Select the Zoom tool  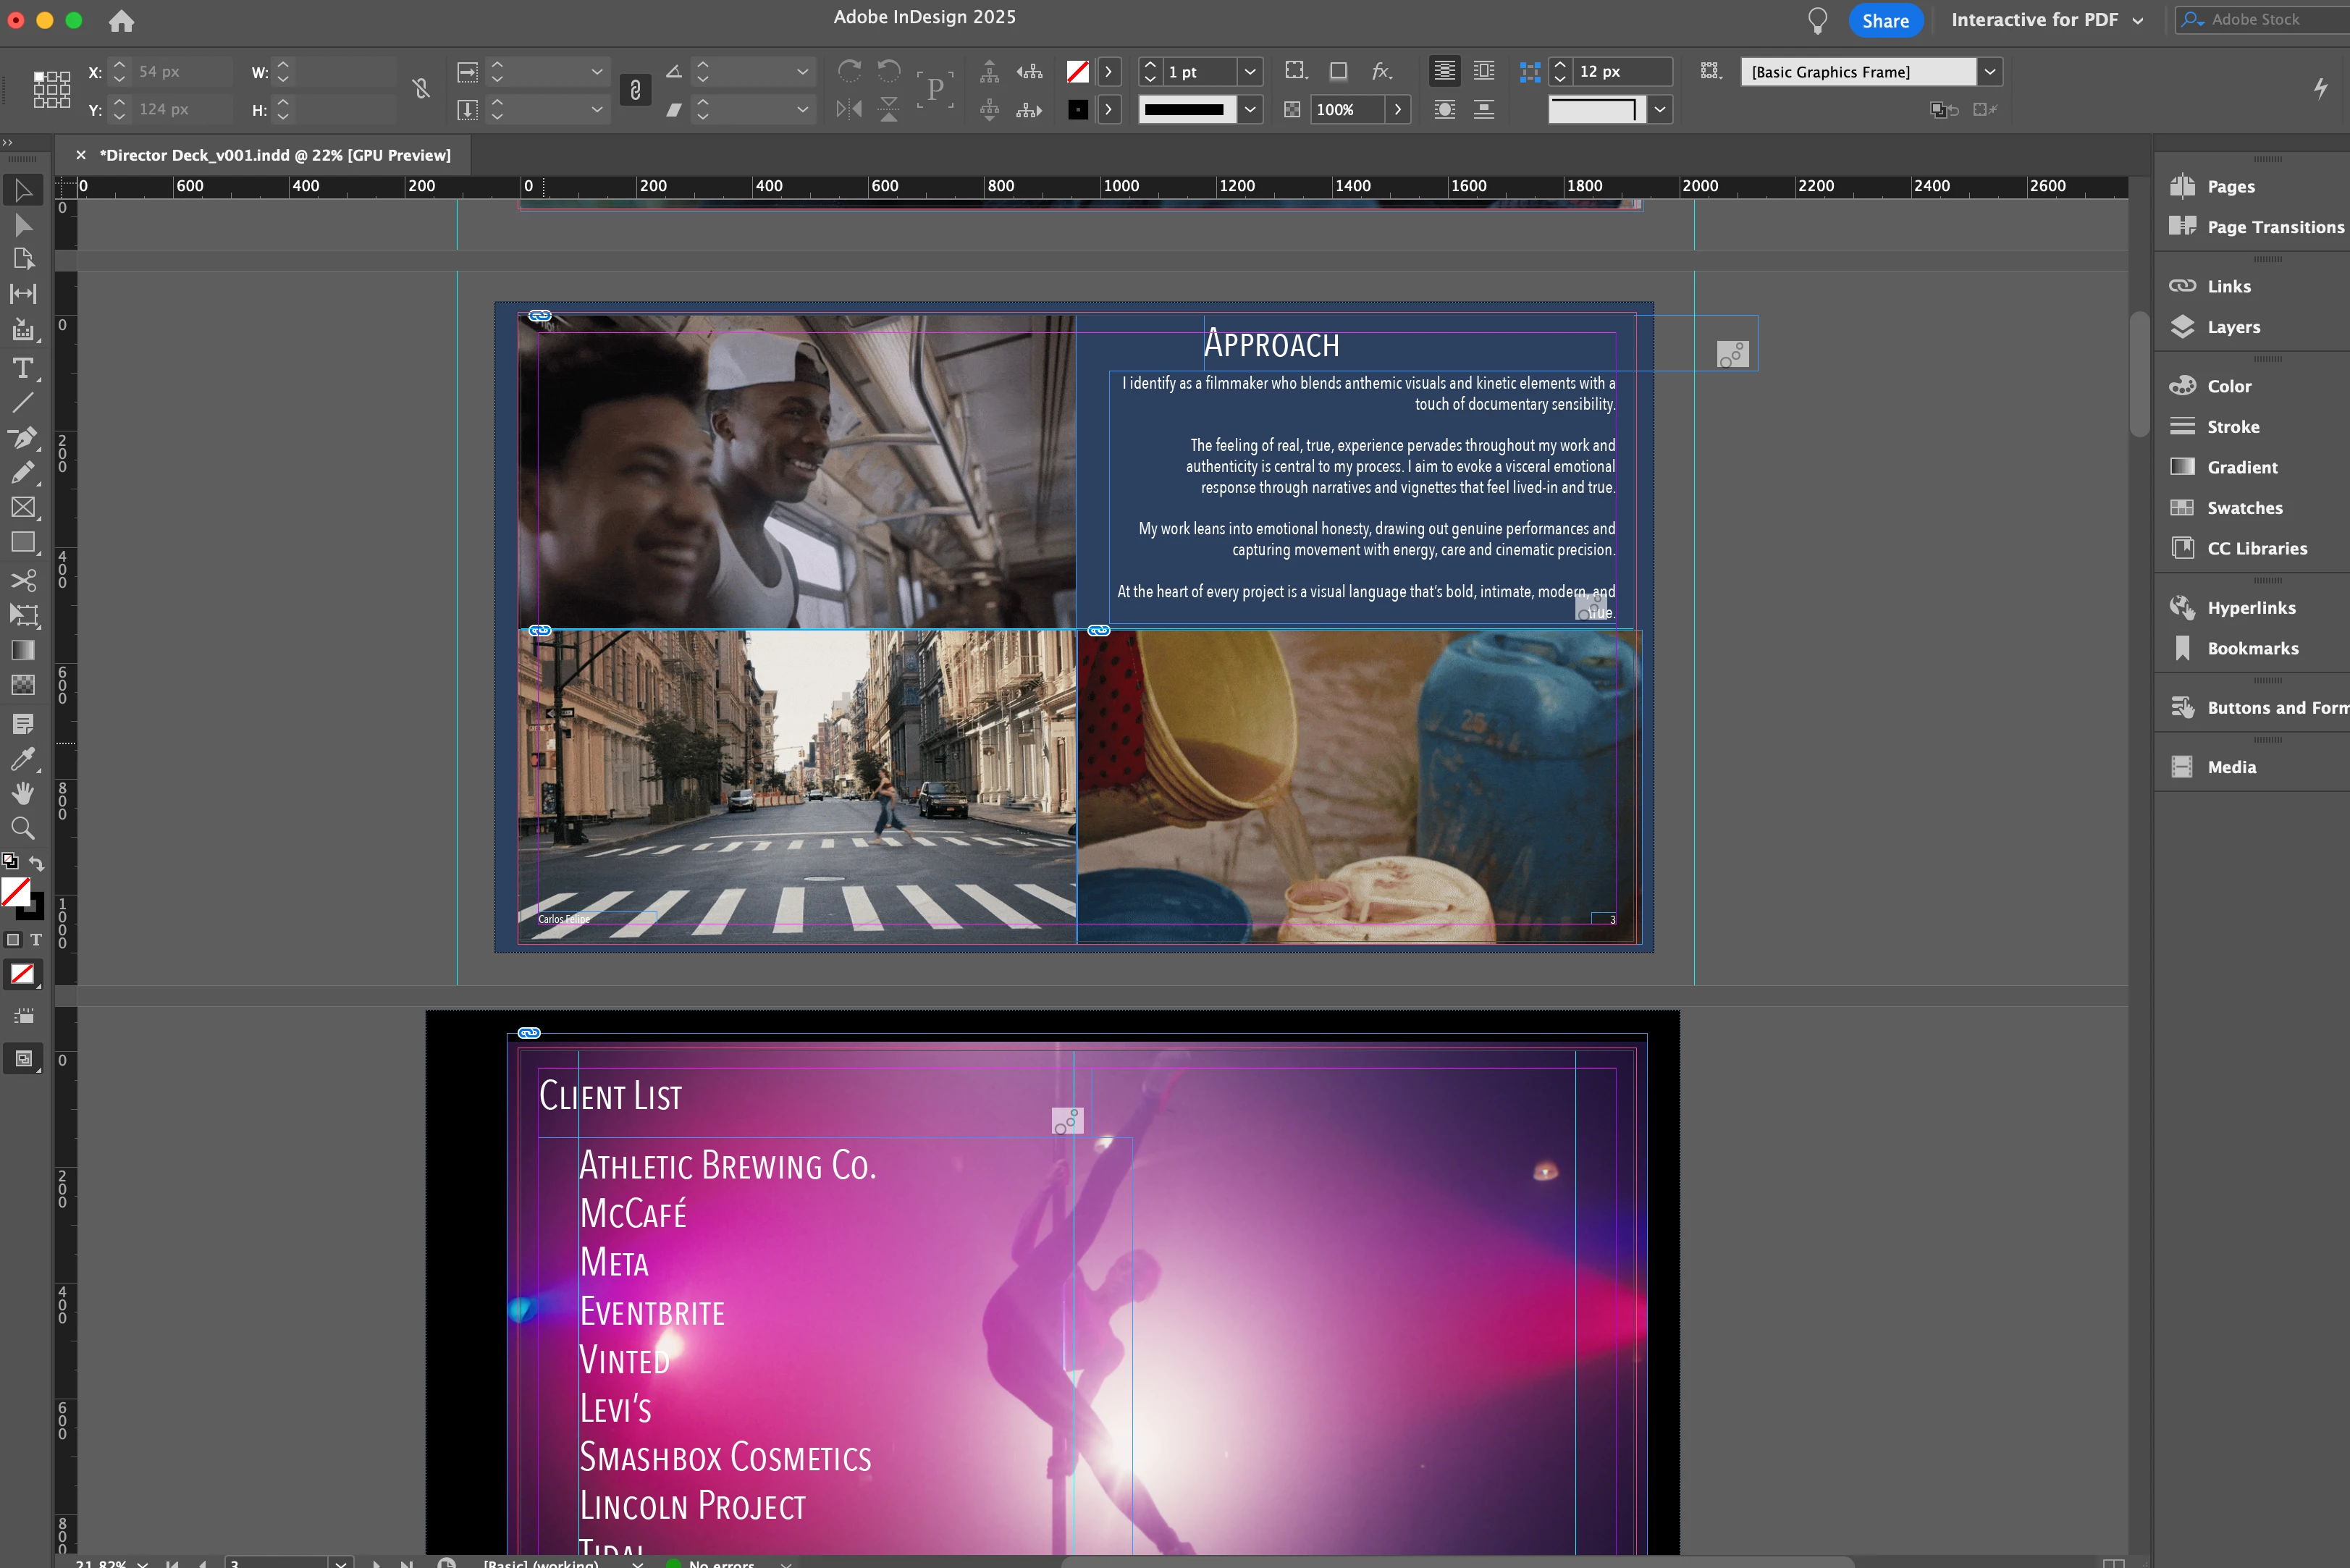23,828
